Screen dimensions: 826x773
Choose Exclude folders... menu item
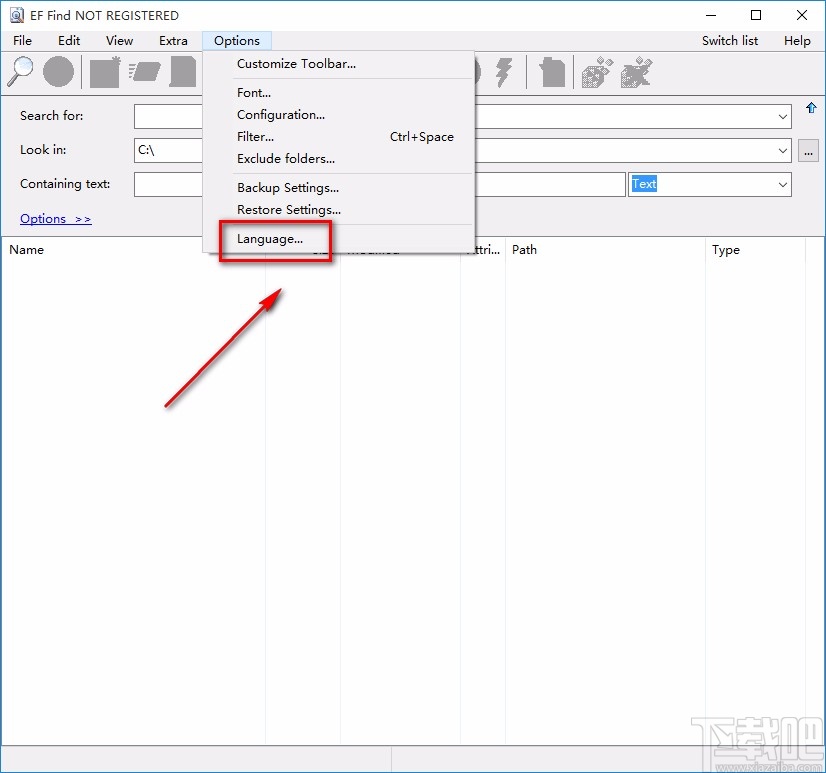(x=338, y=159)
